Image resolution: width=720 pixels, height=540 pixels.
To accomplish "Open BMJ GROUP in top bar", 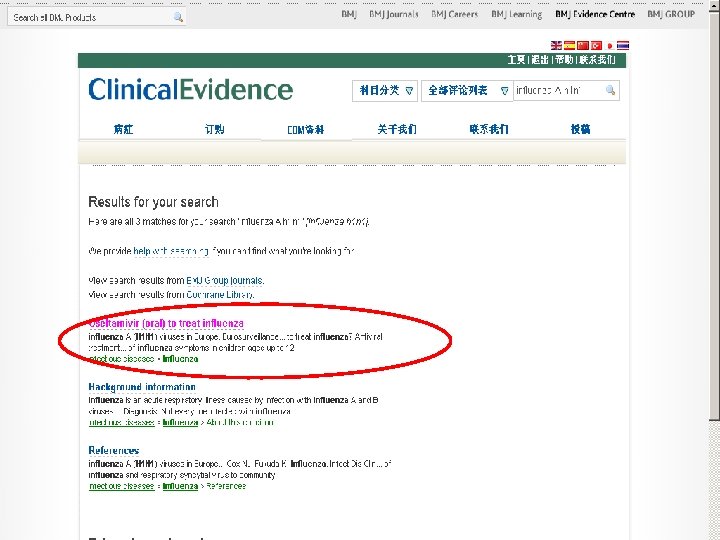I will click(x=671, y=14).
